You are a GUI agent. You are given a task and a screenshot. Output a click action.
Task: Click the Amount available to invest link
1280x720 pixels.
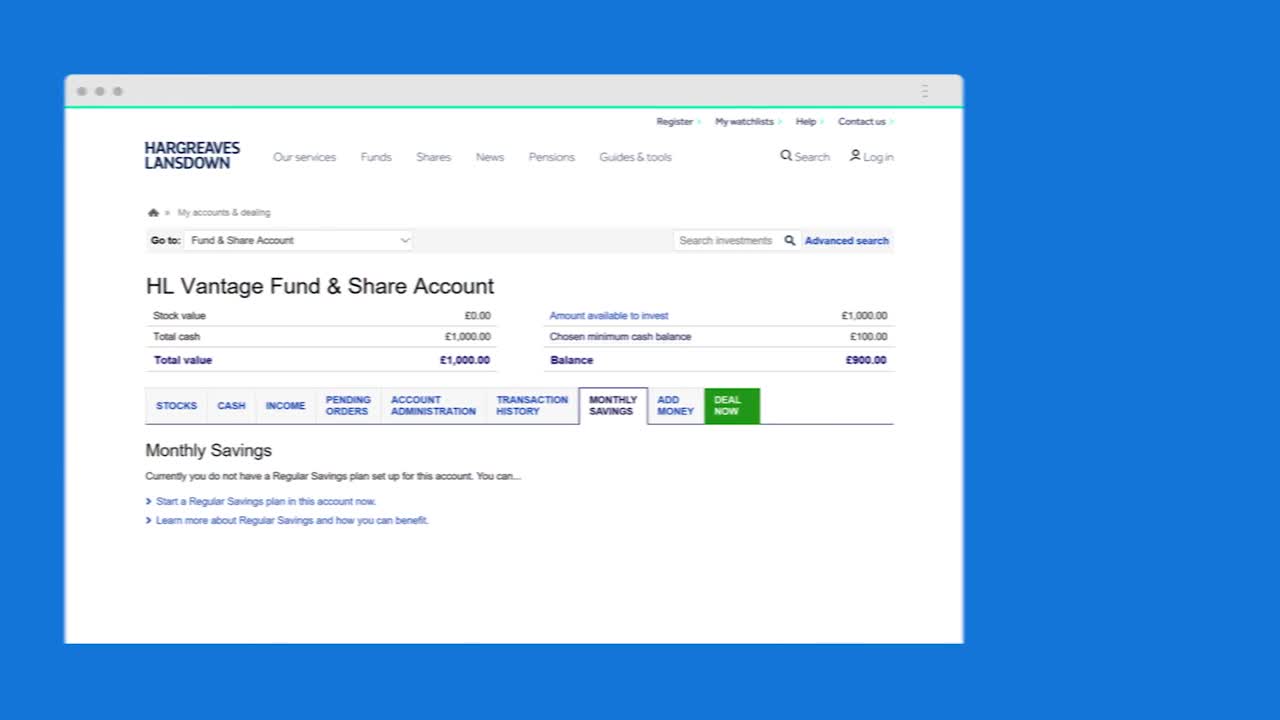[x=609, y=316]
